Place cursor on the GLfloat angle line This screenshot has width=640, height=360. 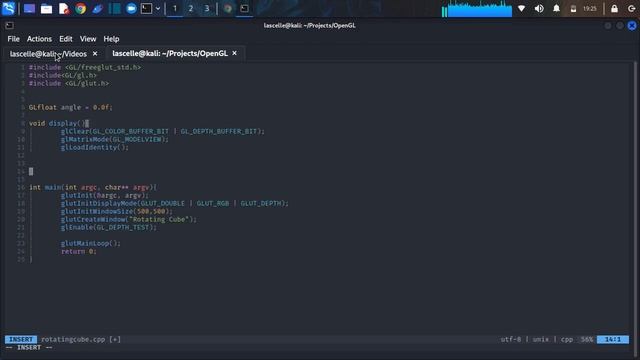coord(71,107)
